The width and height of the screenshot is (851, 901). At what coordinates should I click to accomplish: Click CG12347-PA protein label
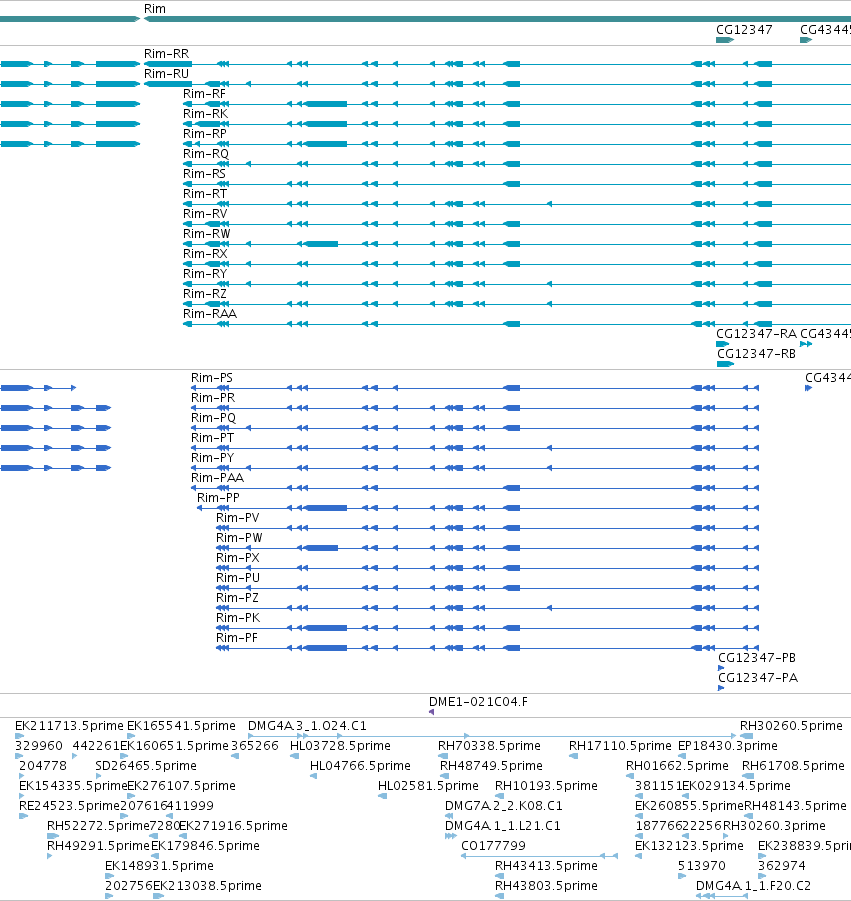758,678
